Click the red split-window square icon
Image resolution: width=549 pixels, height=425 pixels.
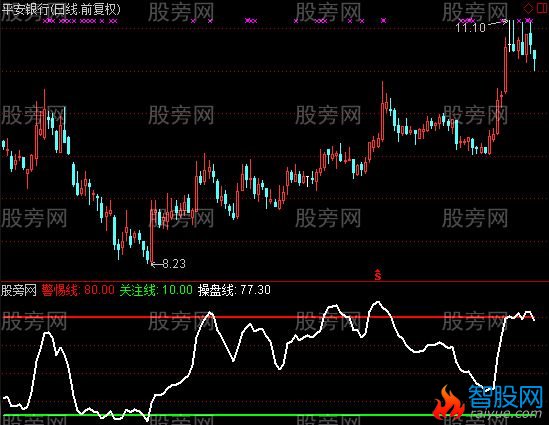pyautogui.click(x=541, y=7)
